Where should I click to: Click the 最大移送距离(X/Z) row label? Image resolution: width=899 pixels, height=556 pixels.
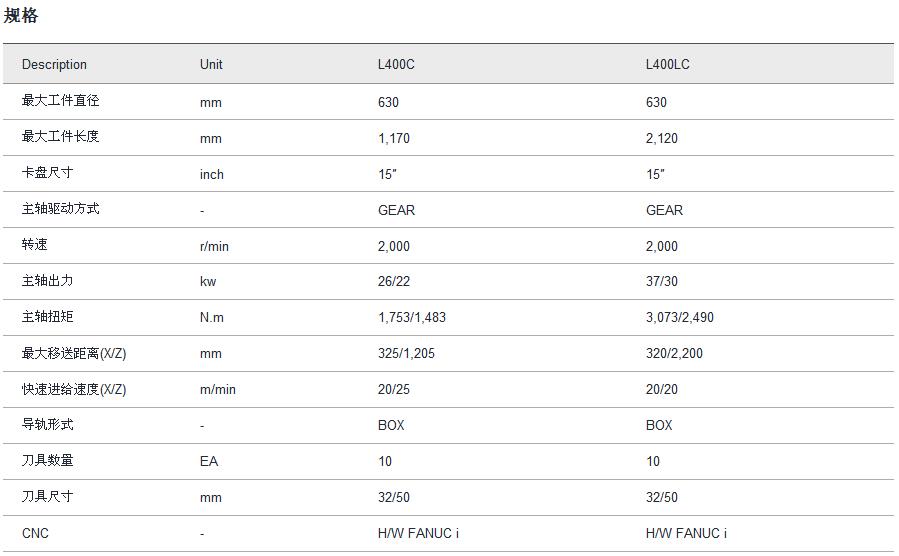tap(74, 353)
